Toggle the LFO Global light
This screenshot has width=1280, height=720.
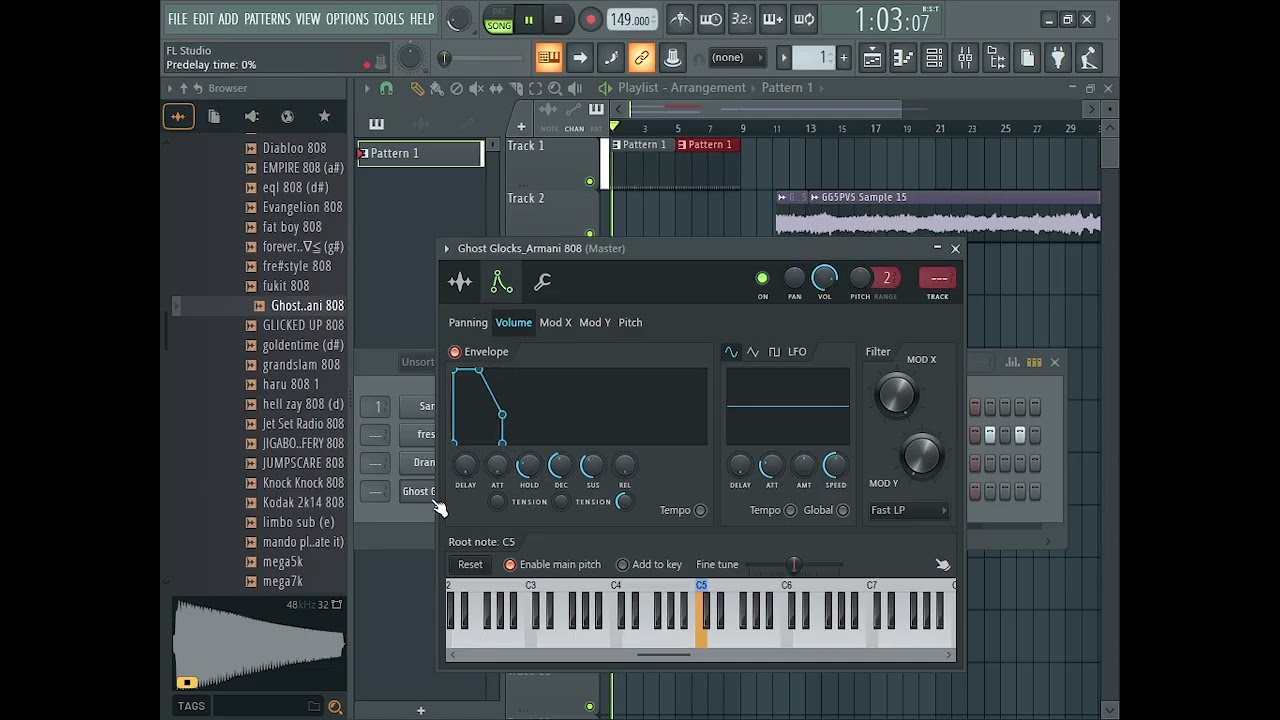click(x=843, y=510)
